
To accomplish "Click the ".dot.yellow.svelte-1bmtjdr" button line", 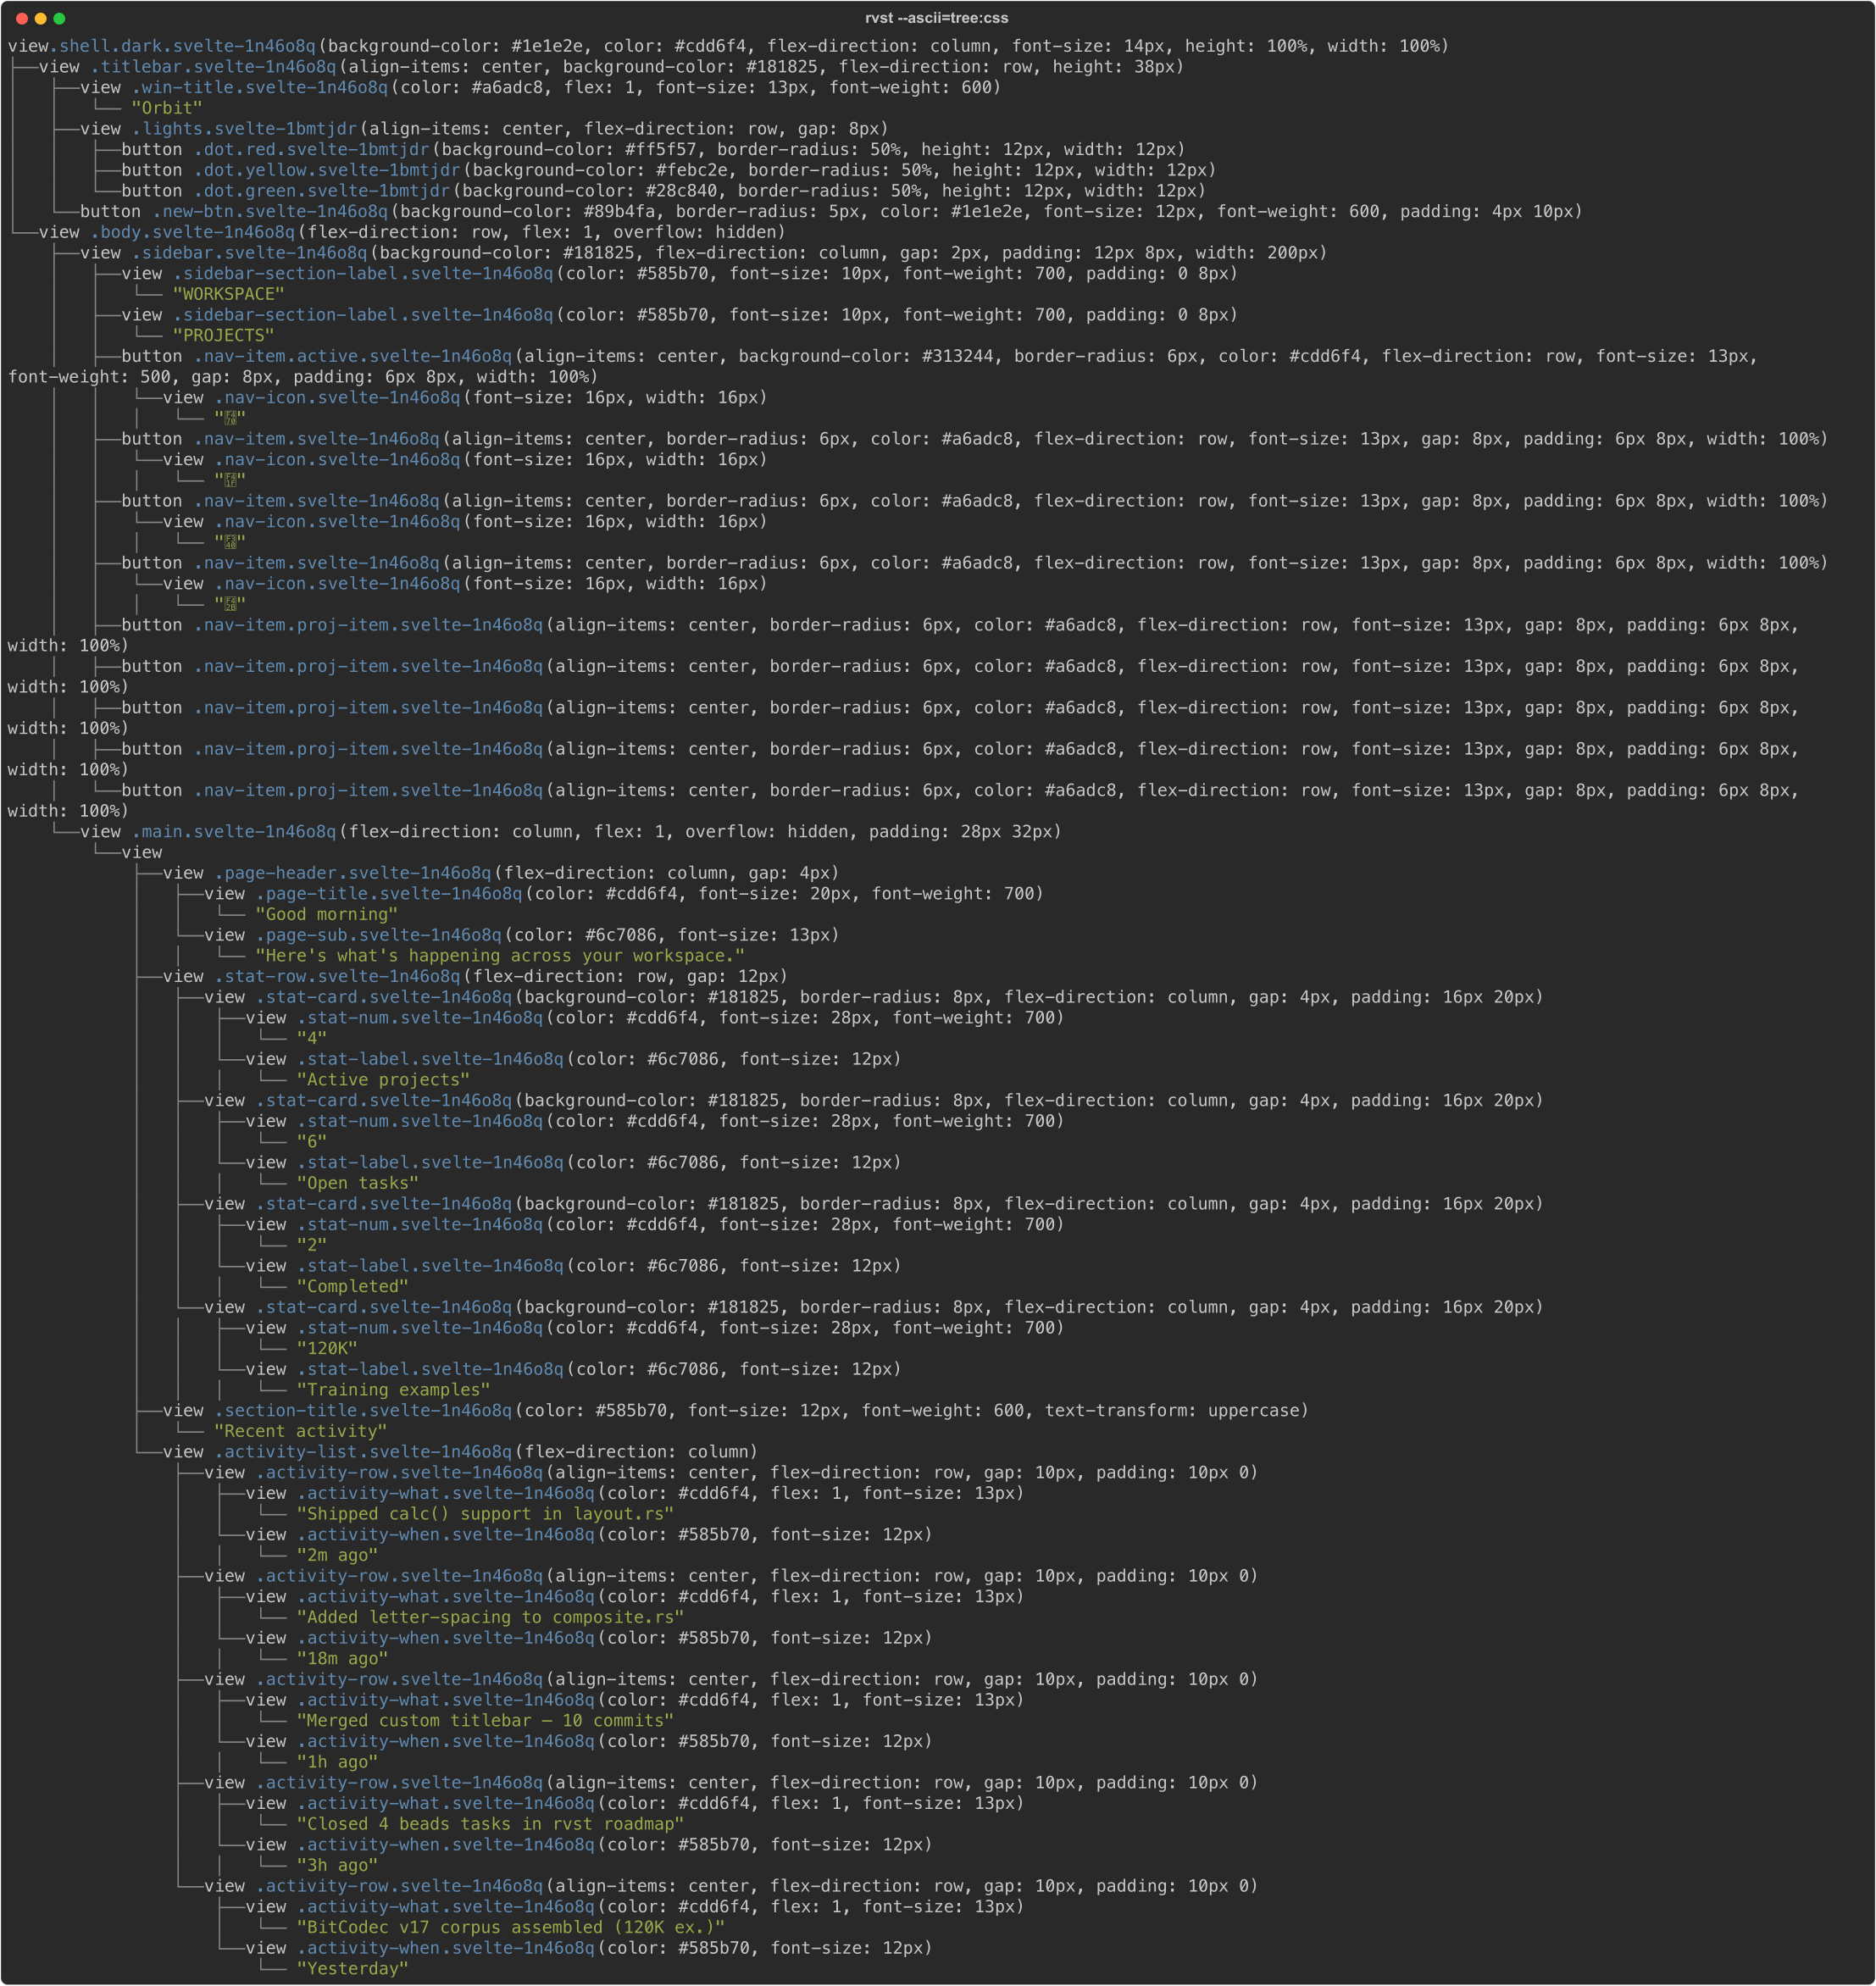I will click(x=669, y=170).
